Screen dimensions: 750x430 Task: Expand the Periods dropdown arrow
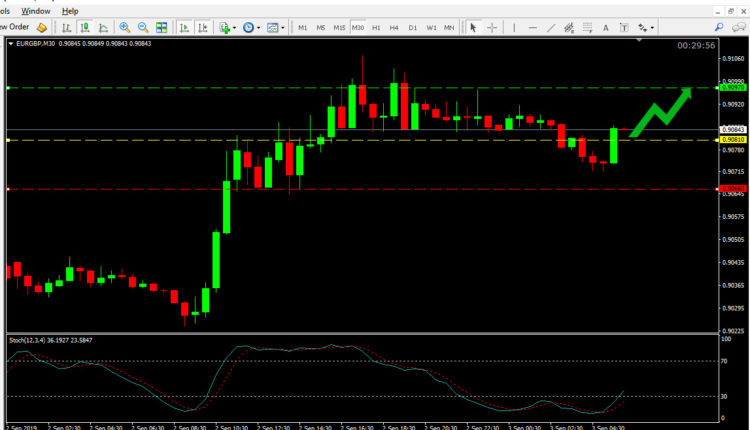point(258,28)
